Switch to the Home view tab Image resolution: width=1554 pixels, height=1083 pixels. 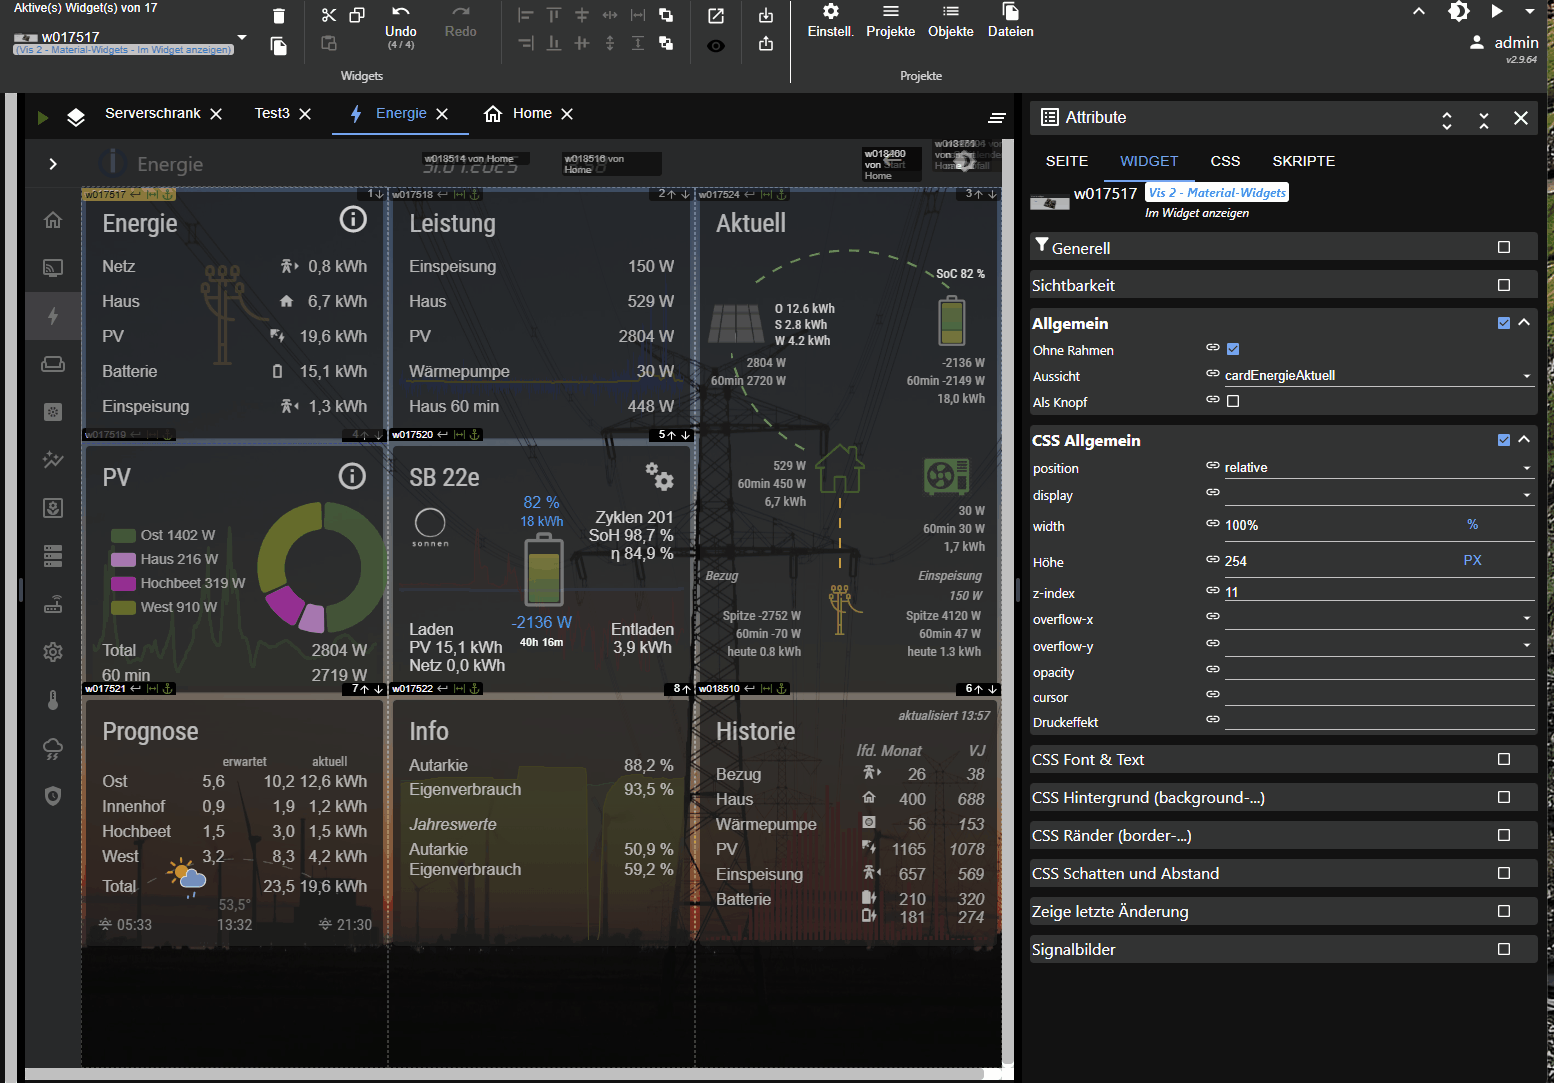click(x=531, y=114)
